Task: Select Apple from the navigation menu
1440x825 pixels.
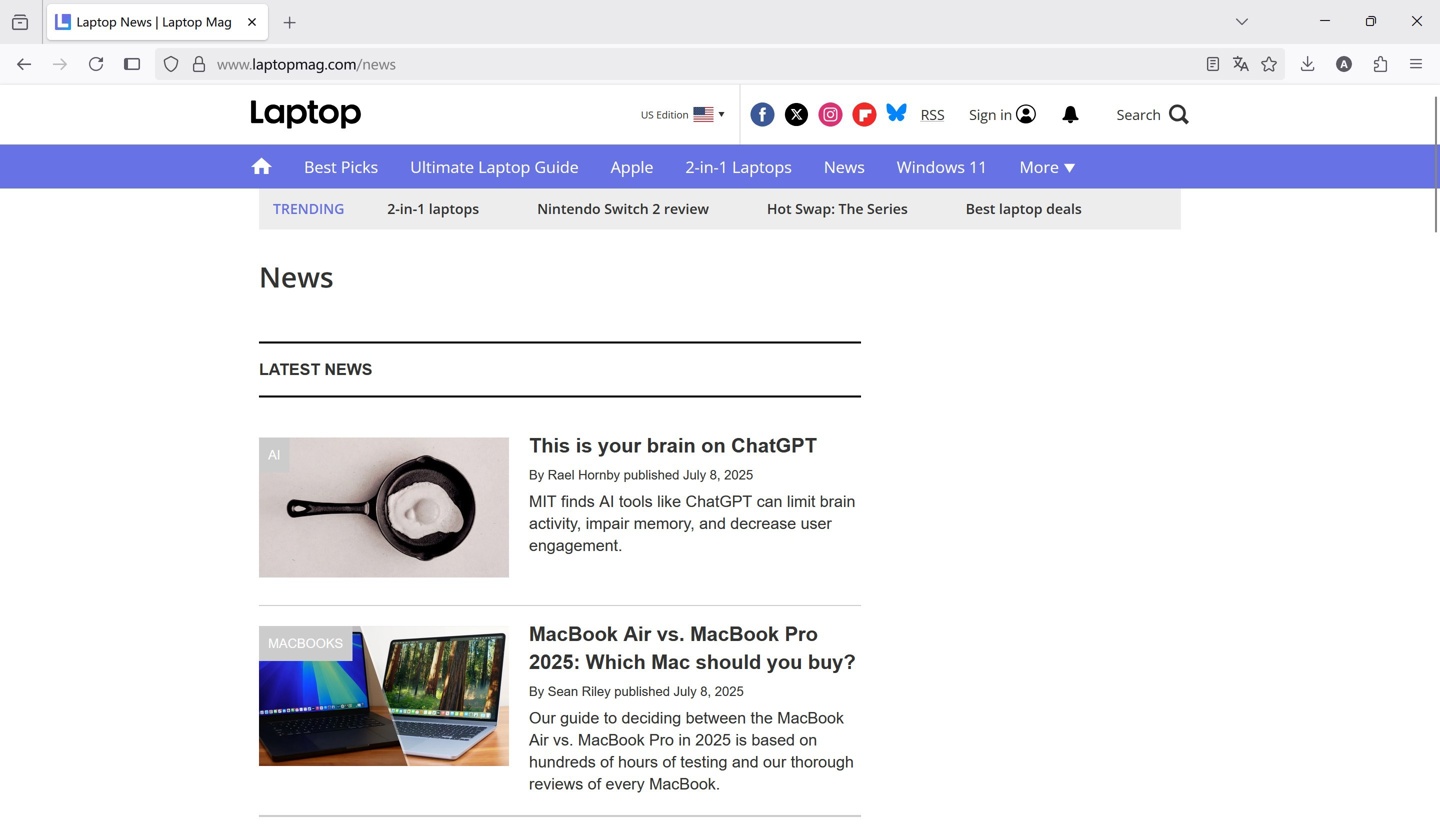Action: tap(631, 167)
